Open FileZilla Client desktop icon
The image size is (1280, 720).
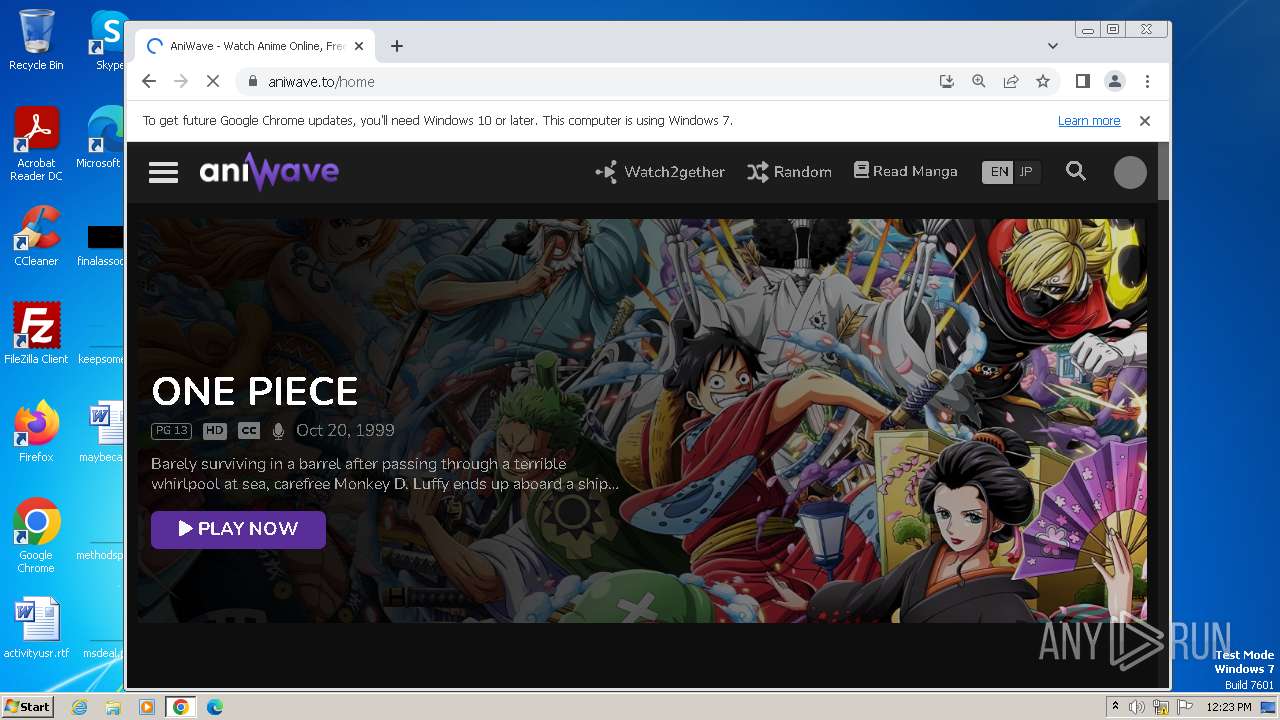[x=36, y=333]
